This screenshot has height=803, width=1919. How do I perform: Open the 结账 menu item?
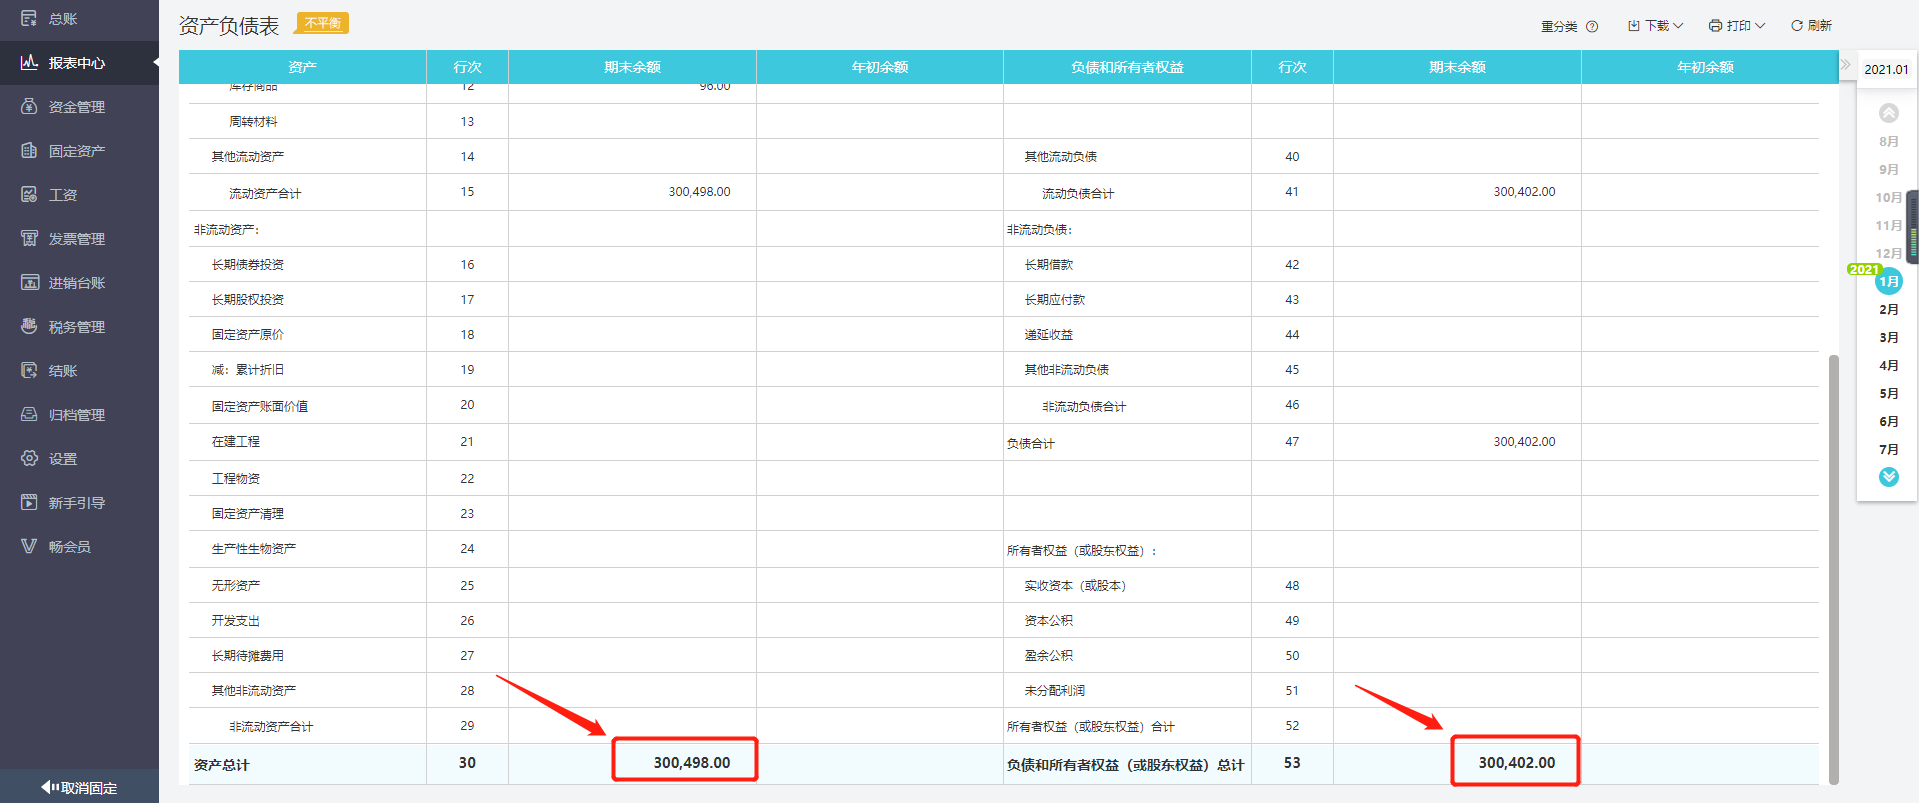tap(62, 371)
